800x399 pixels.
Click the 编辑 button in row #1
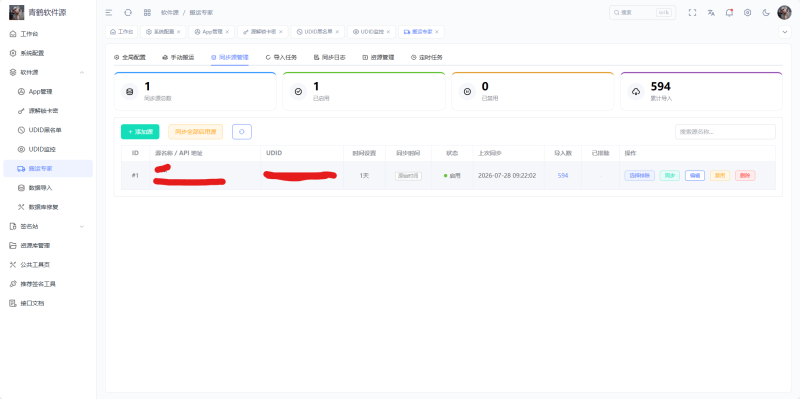point(695,176)
